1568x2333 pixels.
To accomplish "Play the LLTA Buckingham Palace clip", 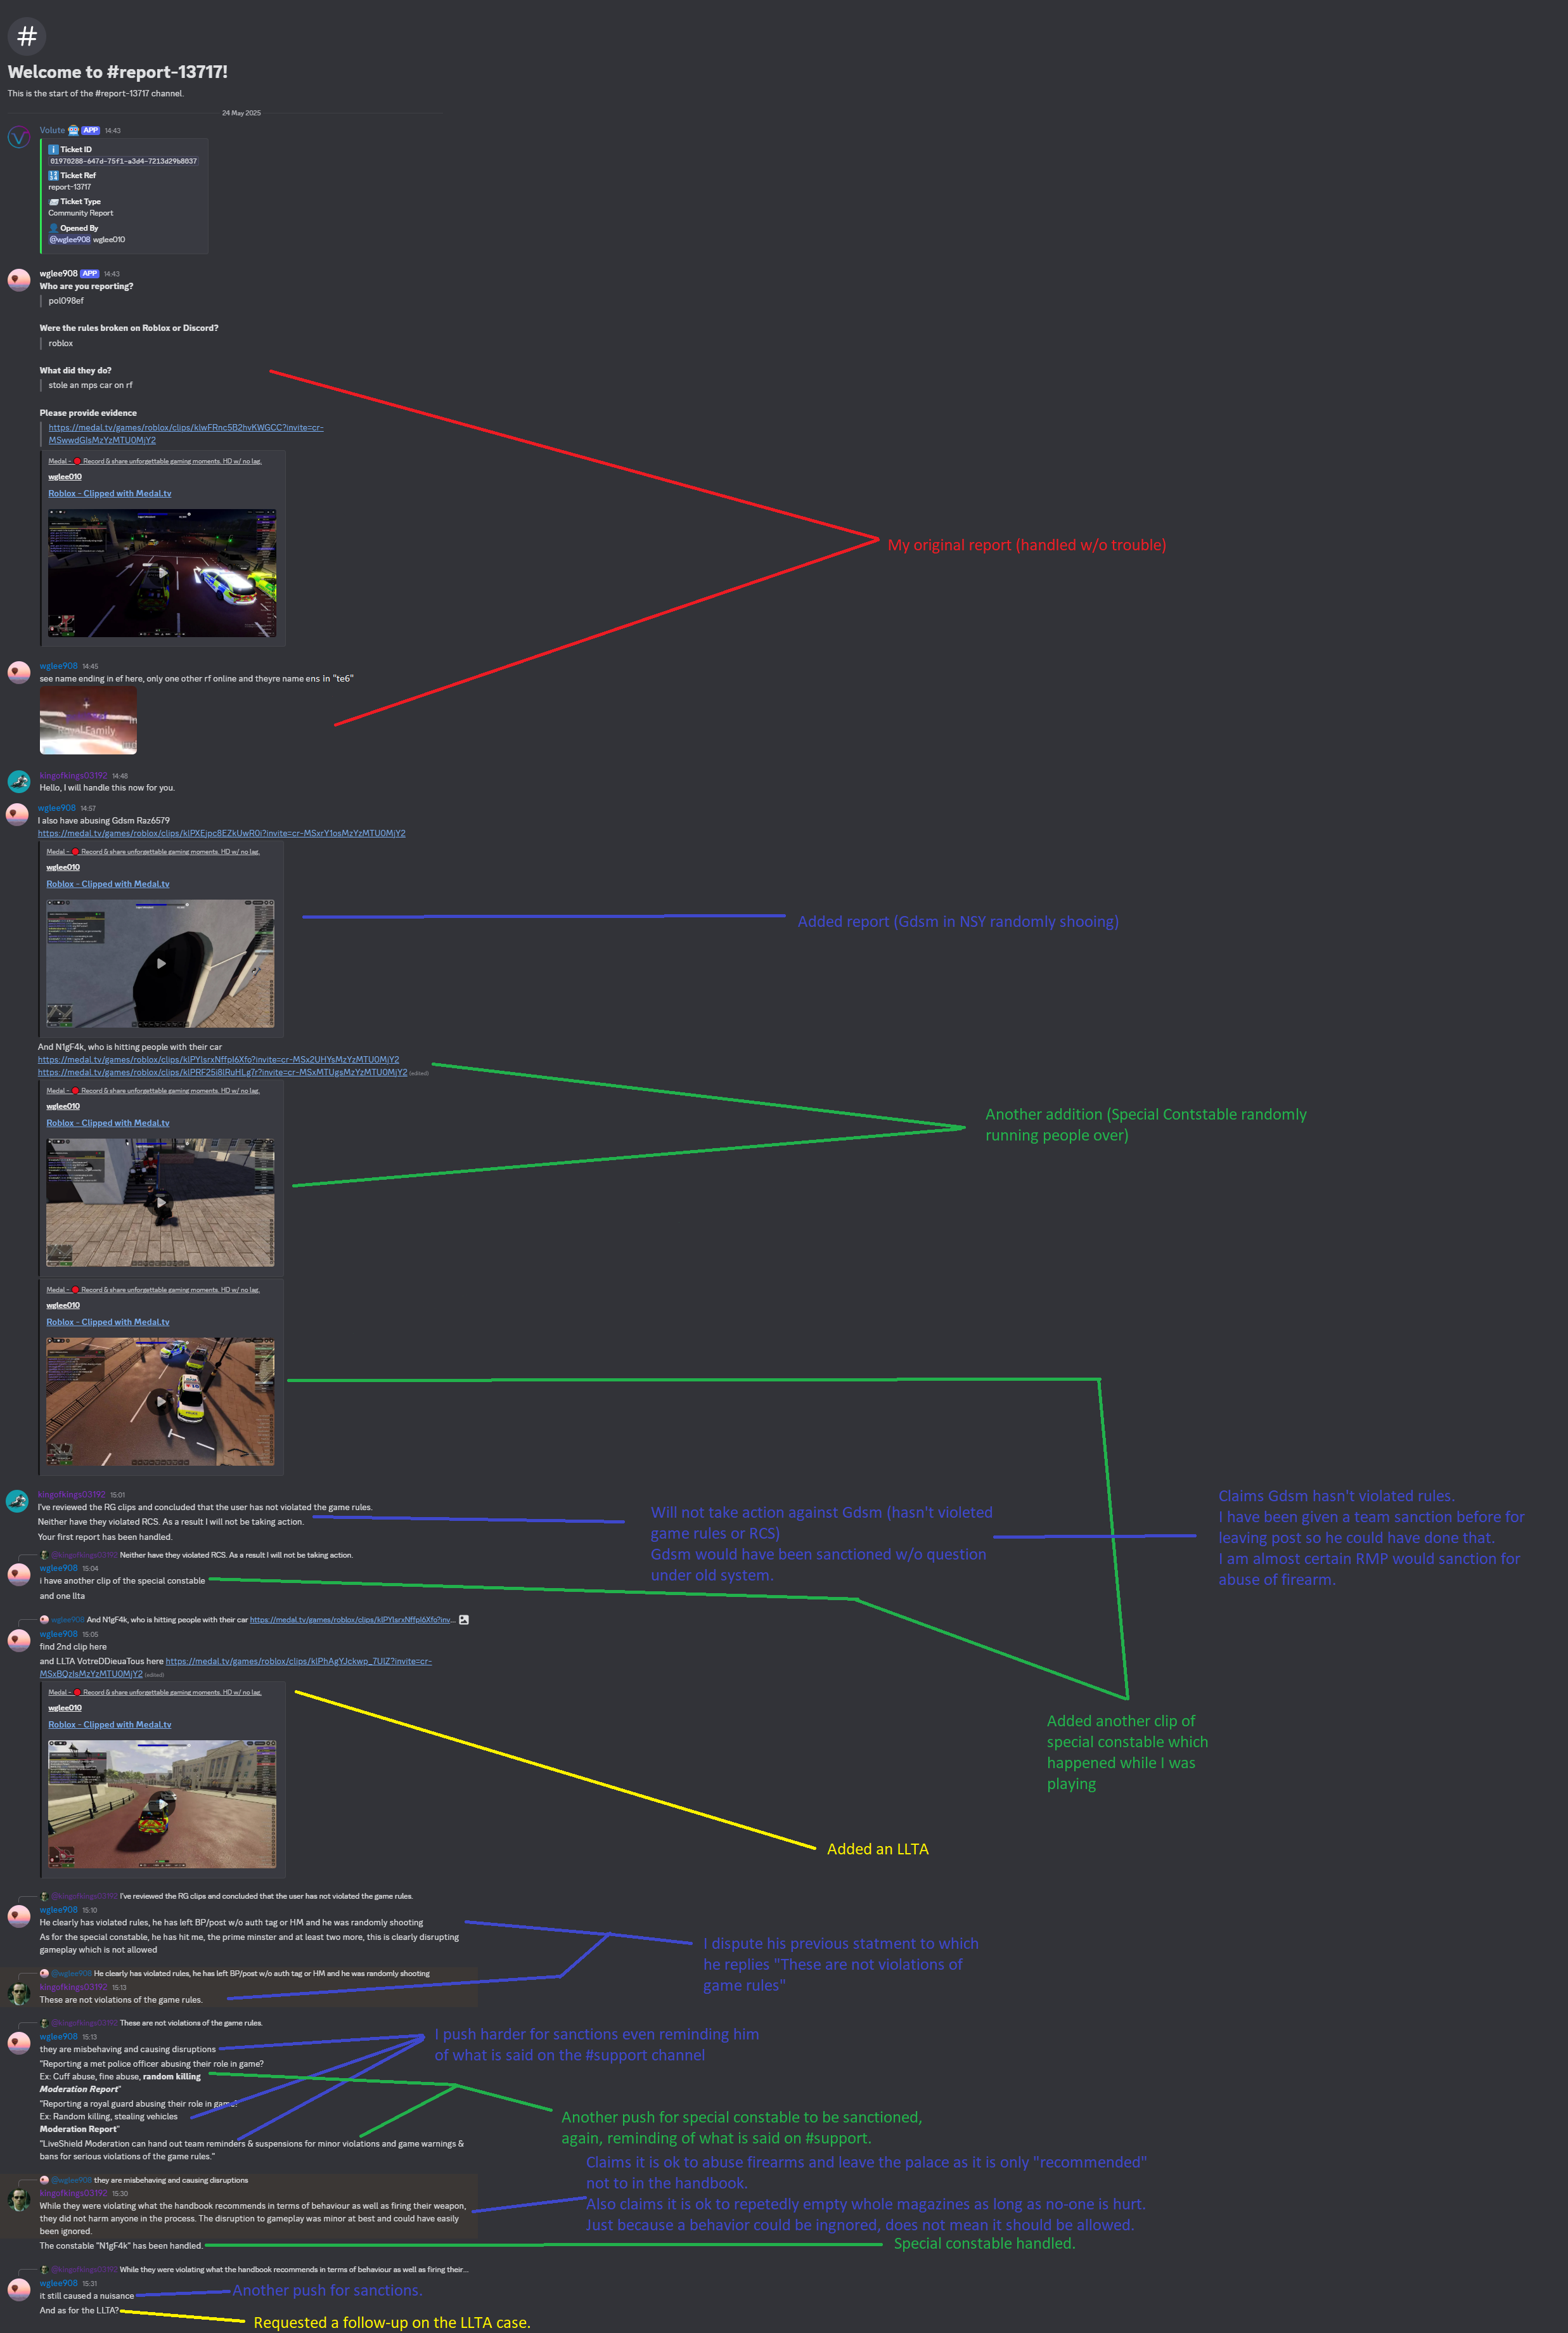I will pos(161,1803).
